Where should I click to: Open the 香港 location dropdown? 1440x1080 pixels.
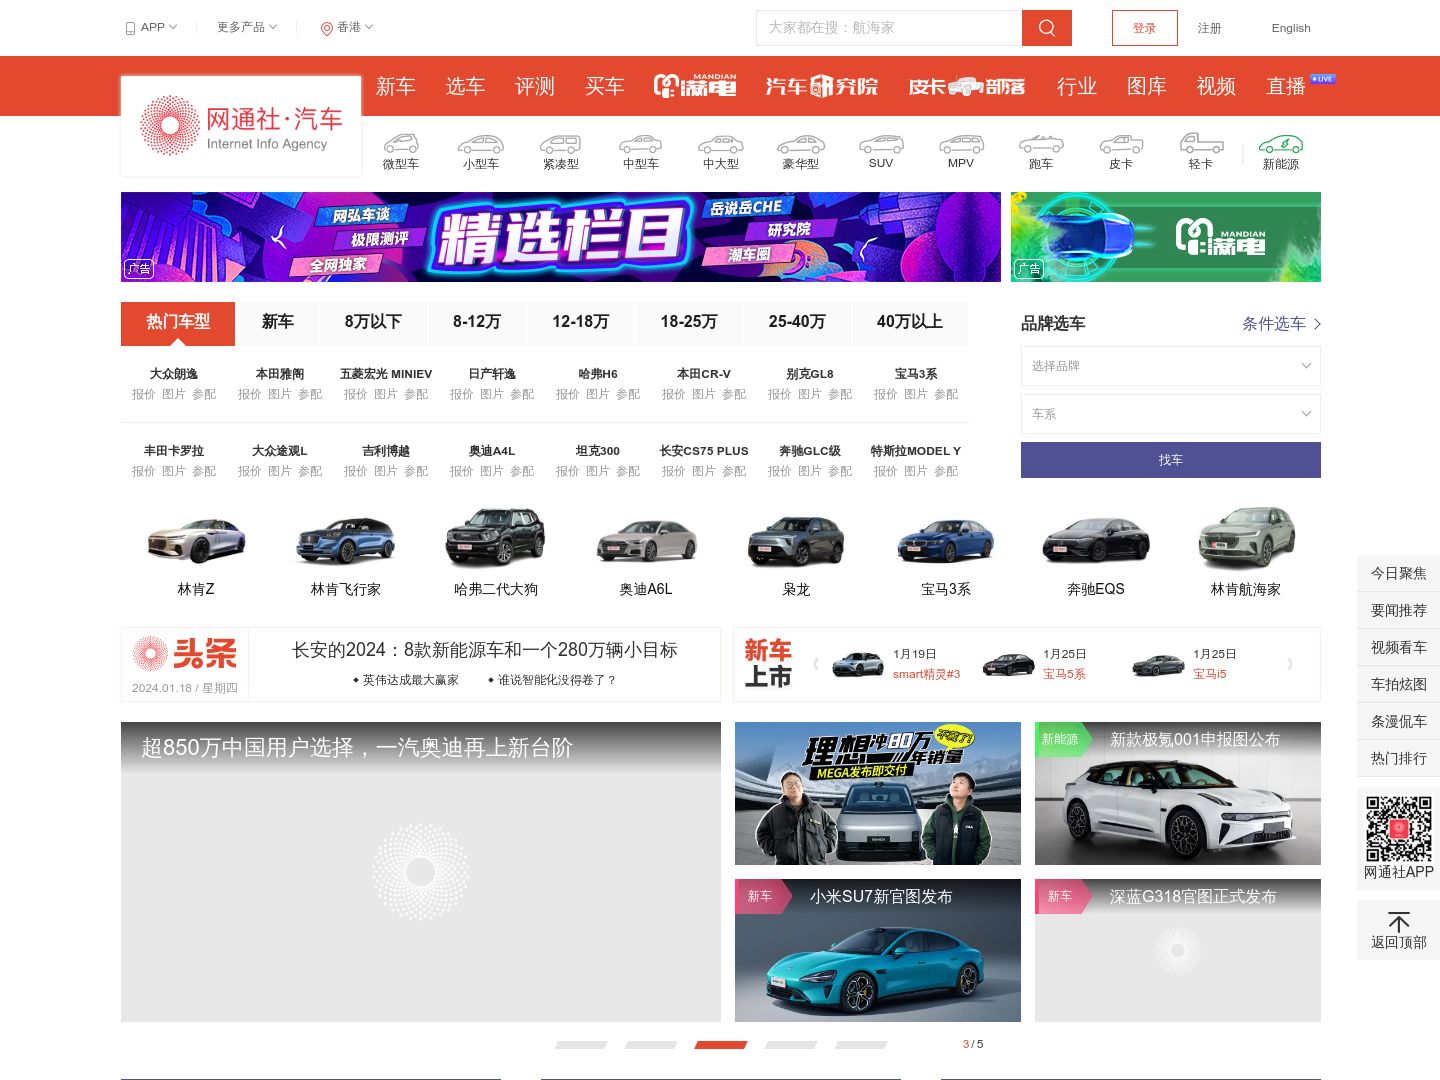[x=347, y=27]
